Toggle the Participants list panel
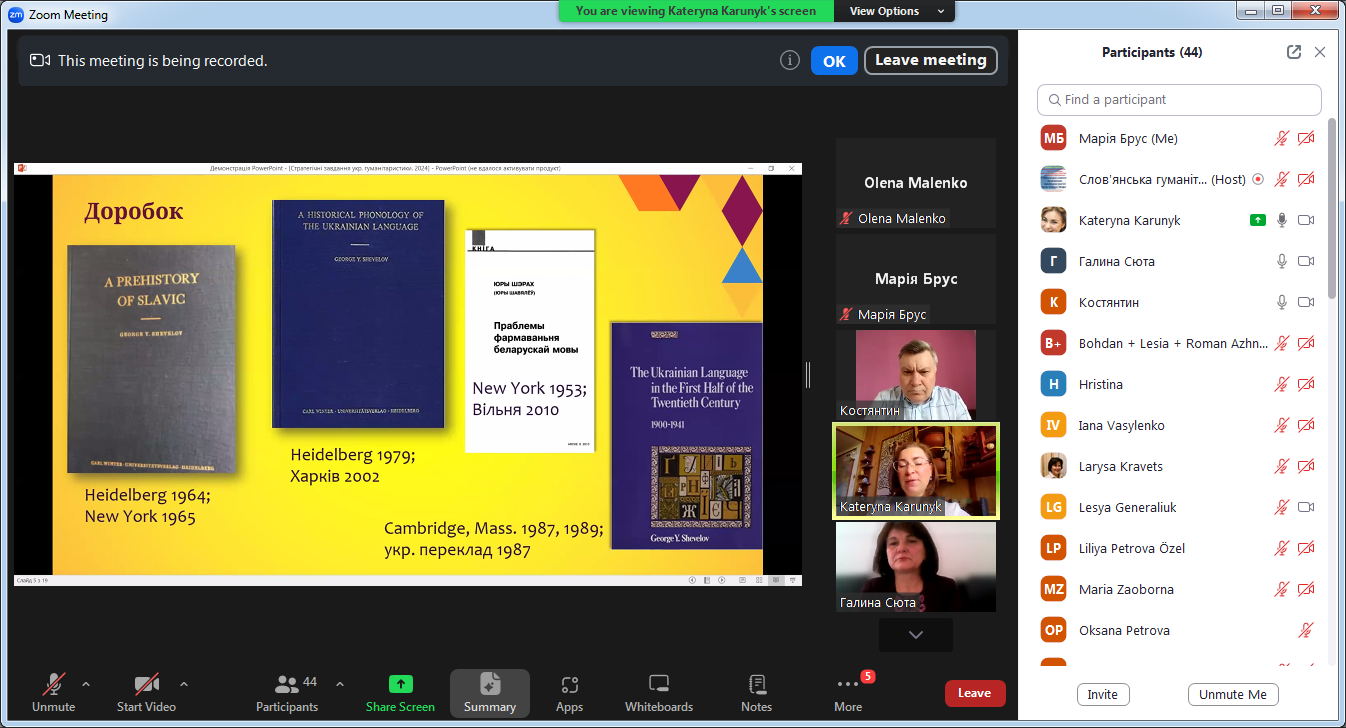1346x728 pixels. 287,693
